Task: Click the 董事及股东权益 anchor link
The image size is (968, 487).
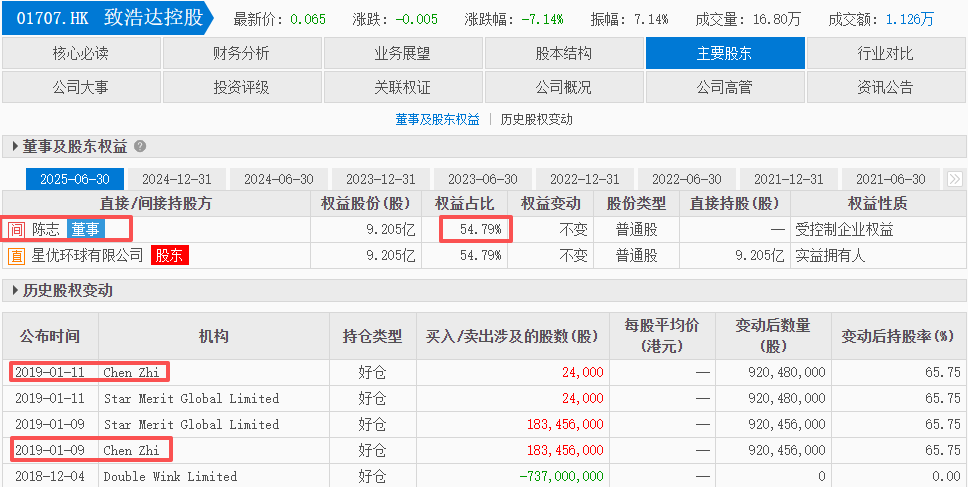Action: pos(437,119)
